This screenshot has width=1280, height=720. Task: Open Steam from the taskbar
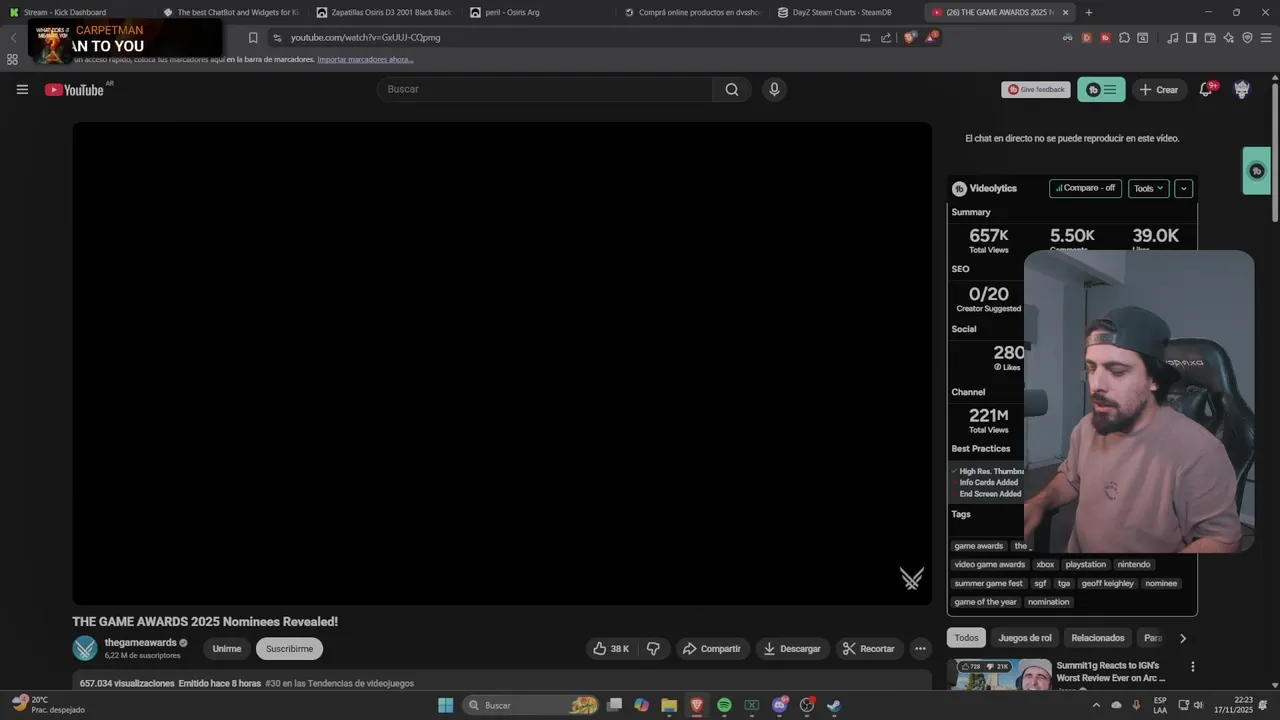point(834,705)
